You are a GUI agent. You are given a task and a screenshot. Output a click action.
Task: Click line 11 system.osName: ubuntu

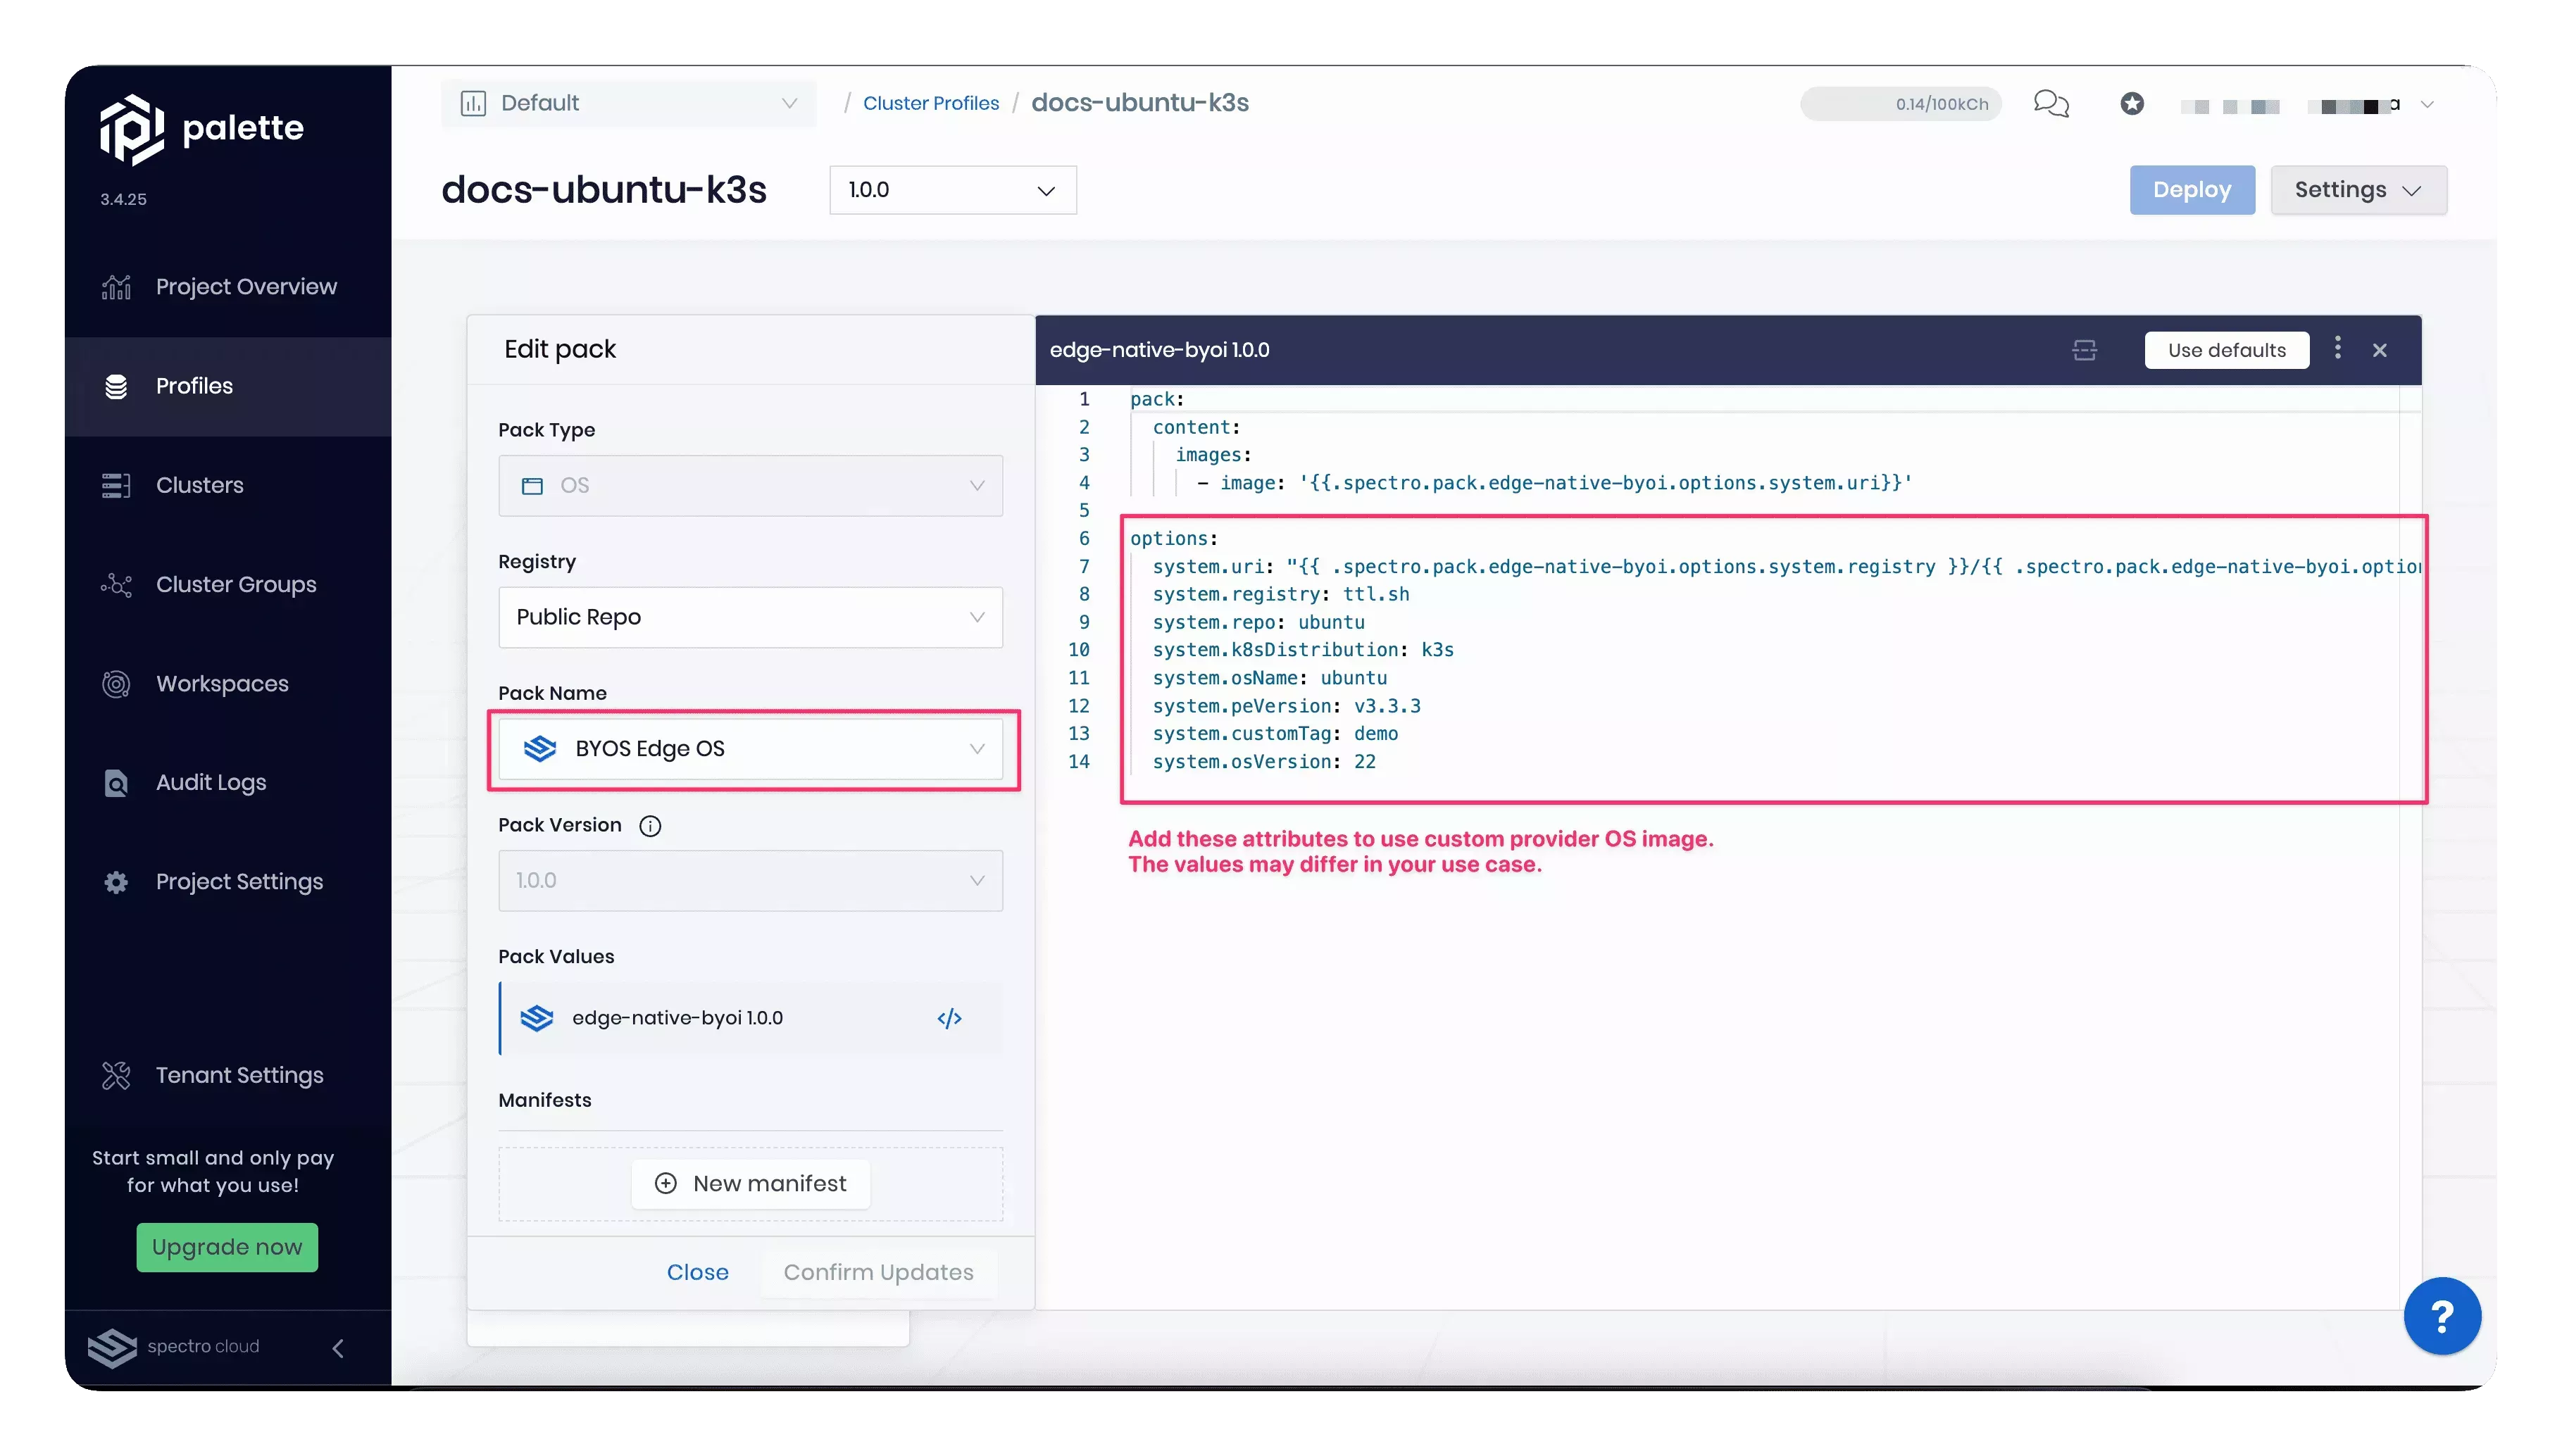(1269, 678)
